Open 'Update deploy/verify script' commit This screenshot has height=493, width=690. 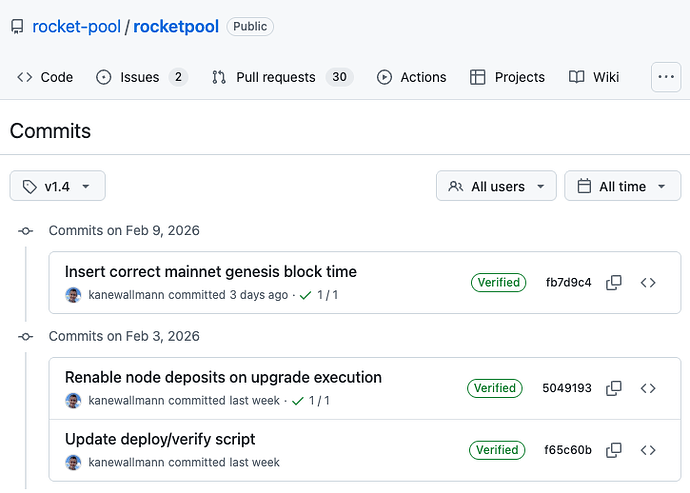coord(160,439)
